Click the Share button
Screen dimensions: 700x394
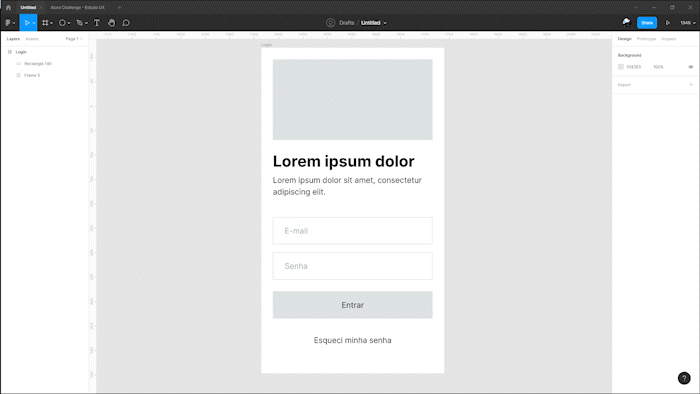647,23
